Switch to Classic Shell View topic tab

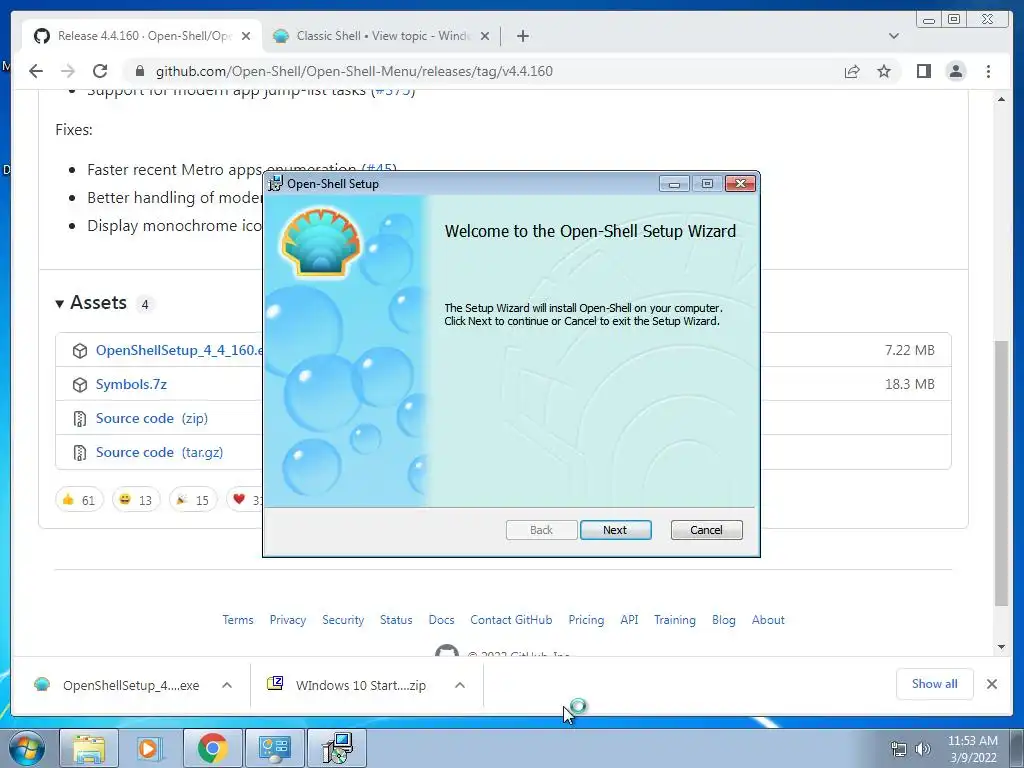pos(383,36)
